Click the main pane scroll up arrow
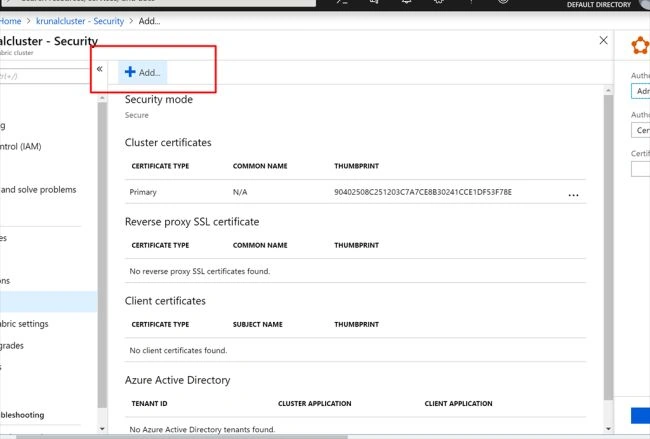The width and height of the screenshot is (650, 439). (608, 90)
